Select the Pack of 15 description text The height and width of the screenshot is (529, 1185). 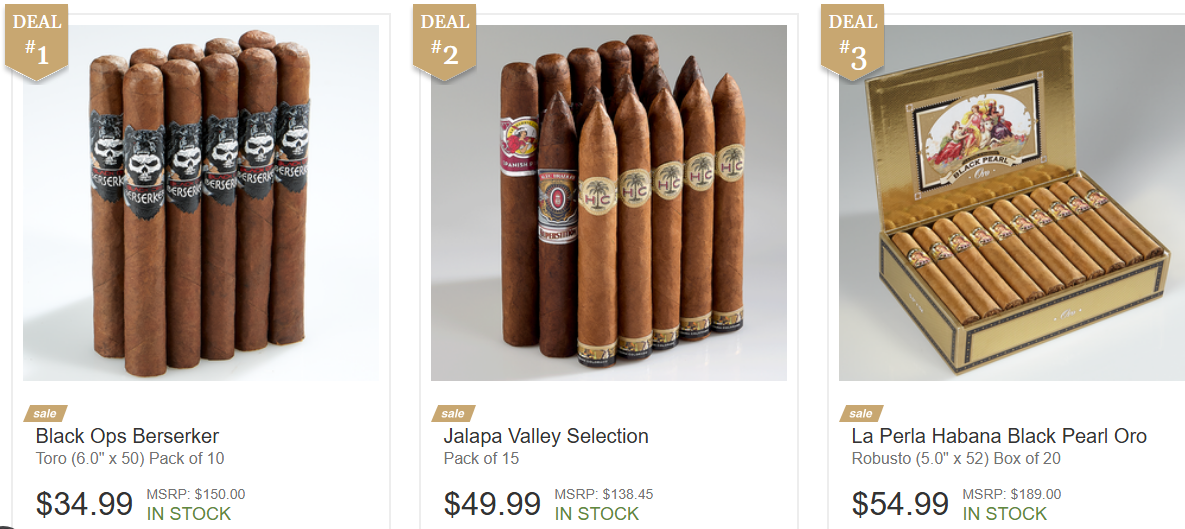tap(481, 459)
